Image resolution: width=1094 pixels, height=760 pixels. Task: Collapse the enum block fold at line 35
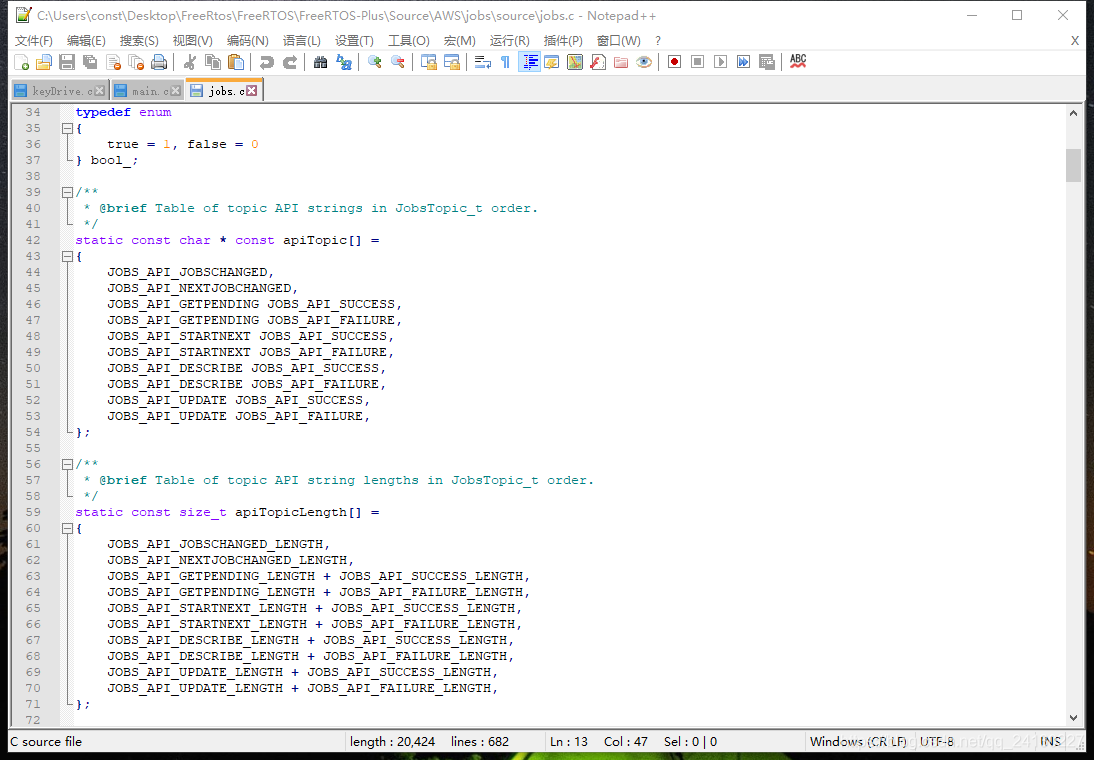67,128
